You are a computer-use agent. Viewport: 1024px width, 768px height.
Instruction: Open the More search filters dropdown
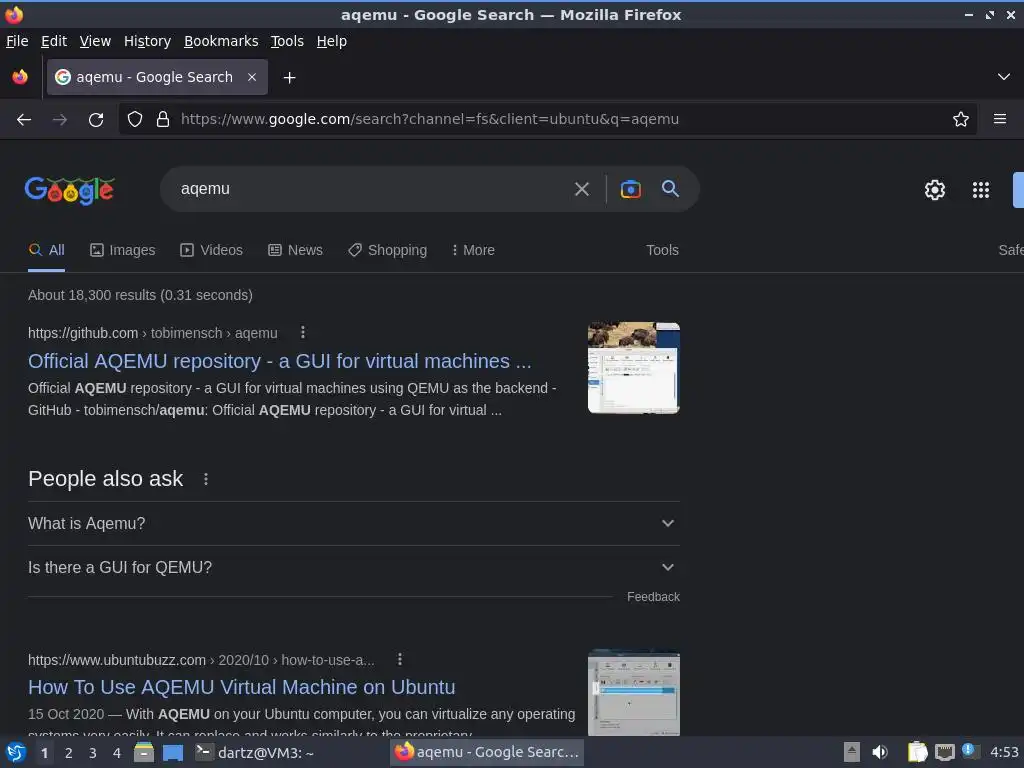pos(473,250)
